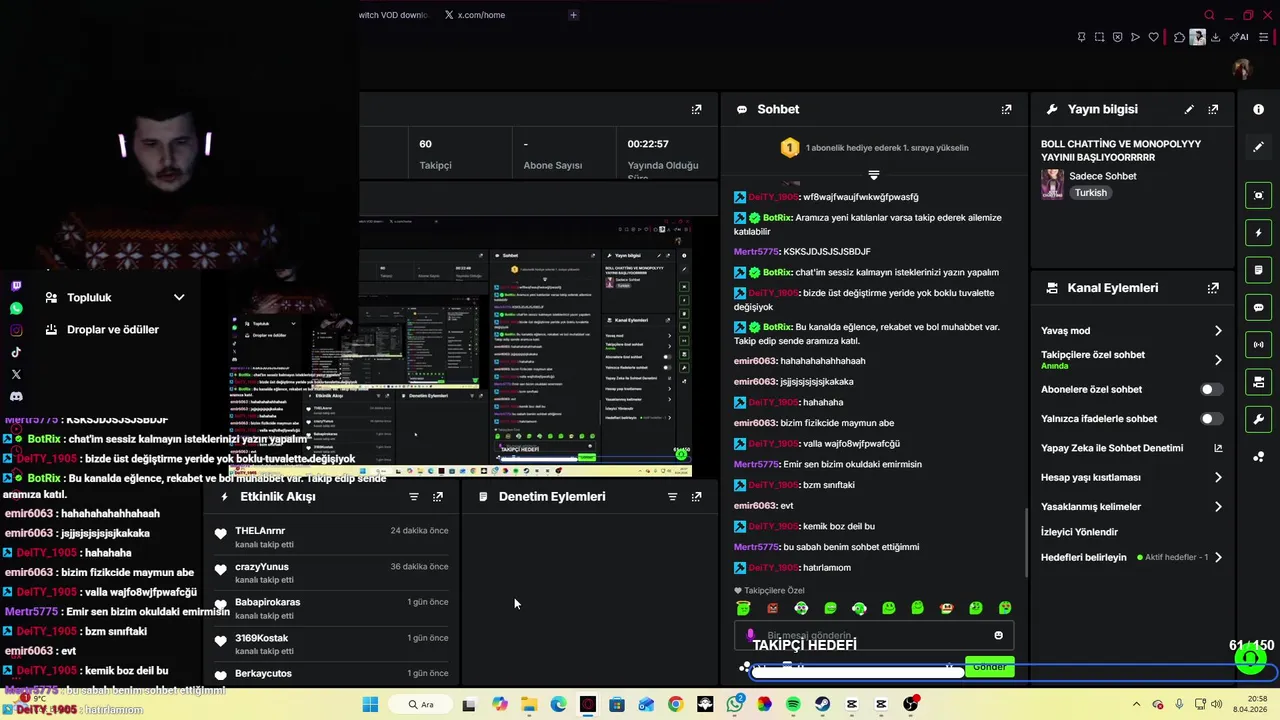
Task: Click the Turkish language tag
Action: click(1091, 193)
